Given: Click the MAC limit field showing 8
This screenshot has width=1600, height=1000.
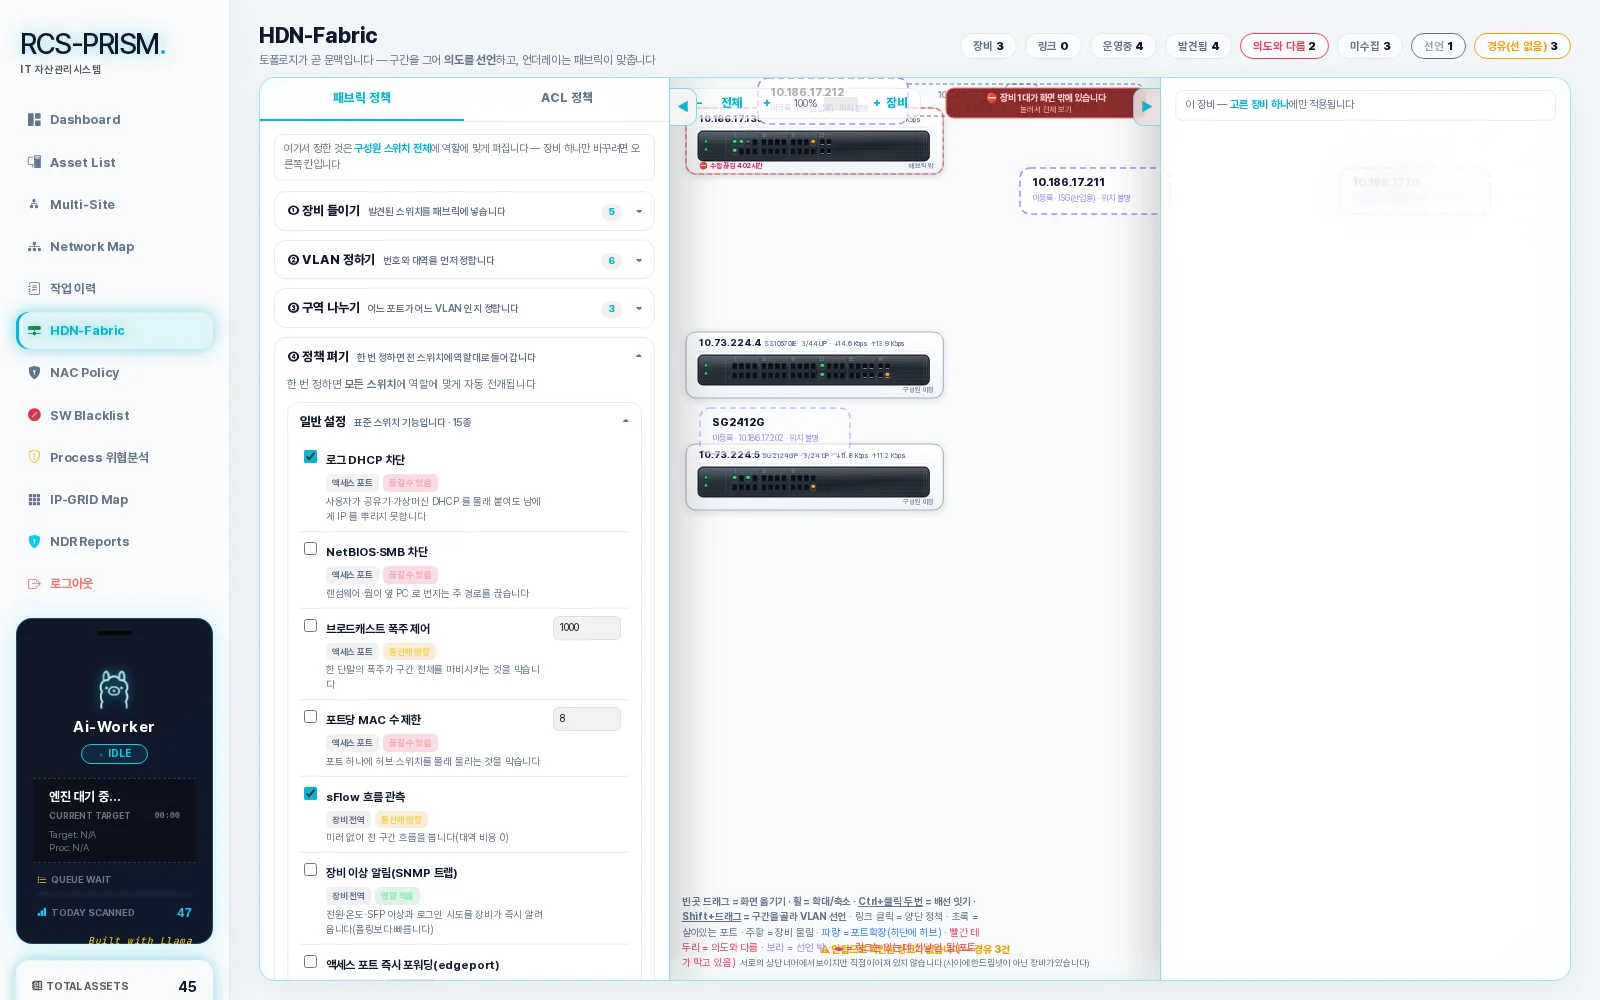Looking at the screenshot, I should tap(586, 719).
